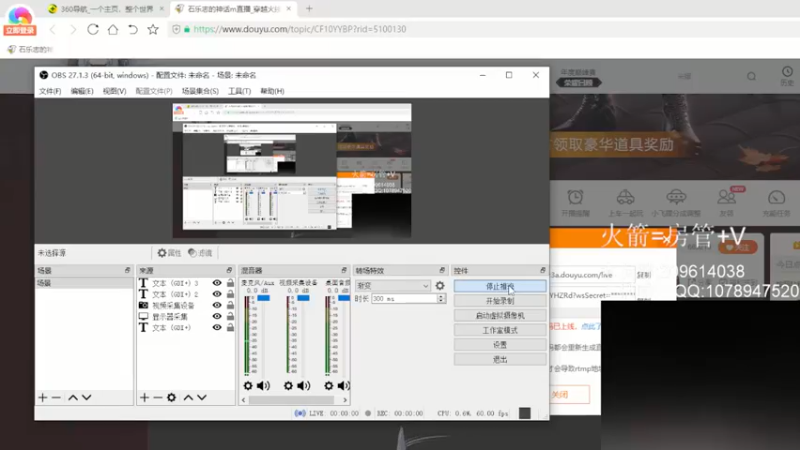Click the duration stepper on 300 ms field
Image resolution: width=800 pixels, height=450 pixels.
(x=441, y=298)
